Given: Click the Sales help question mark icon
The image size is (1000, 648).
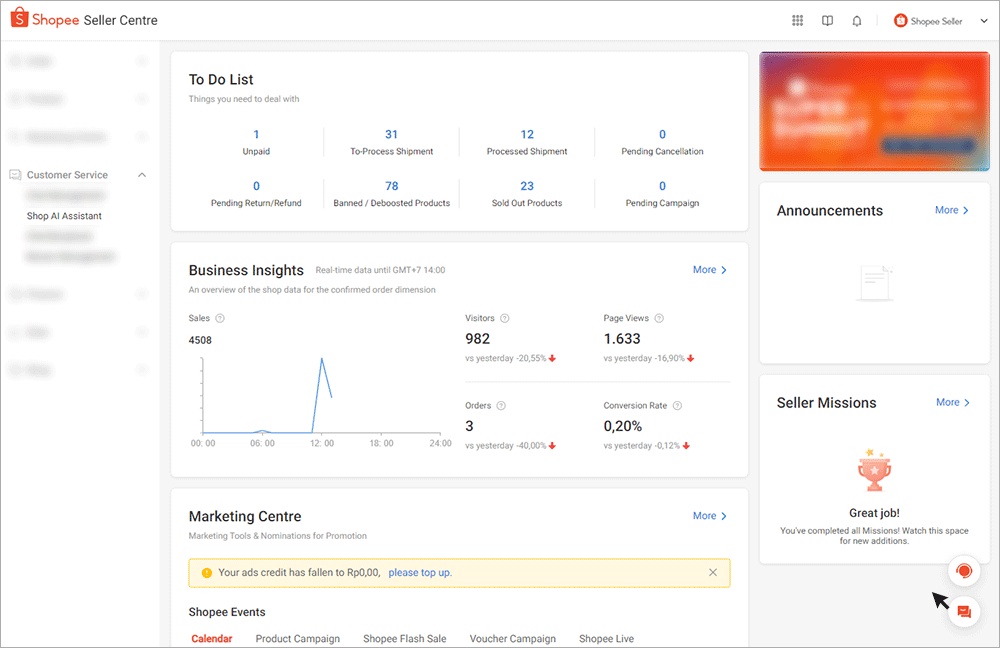Looking at the screenshot, I should (220, 318).
